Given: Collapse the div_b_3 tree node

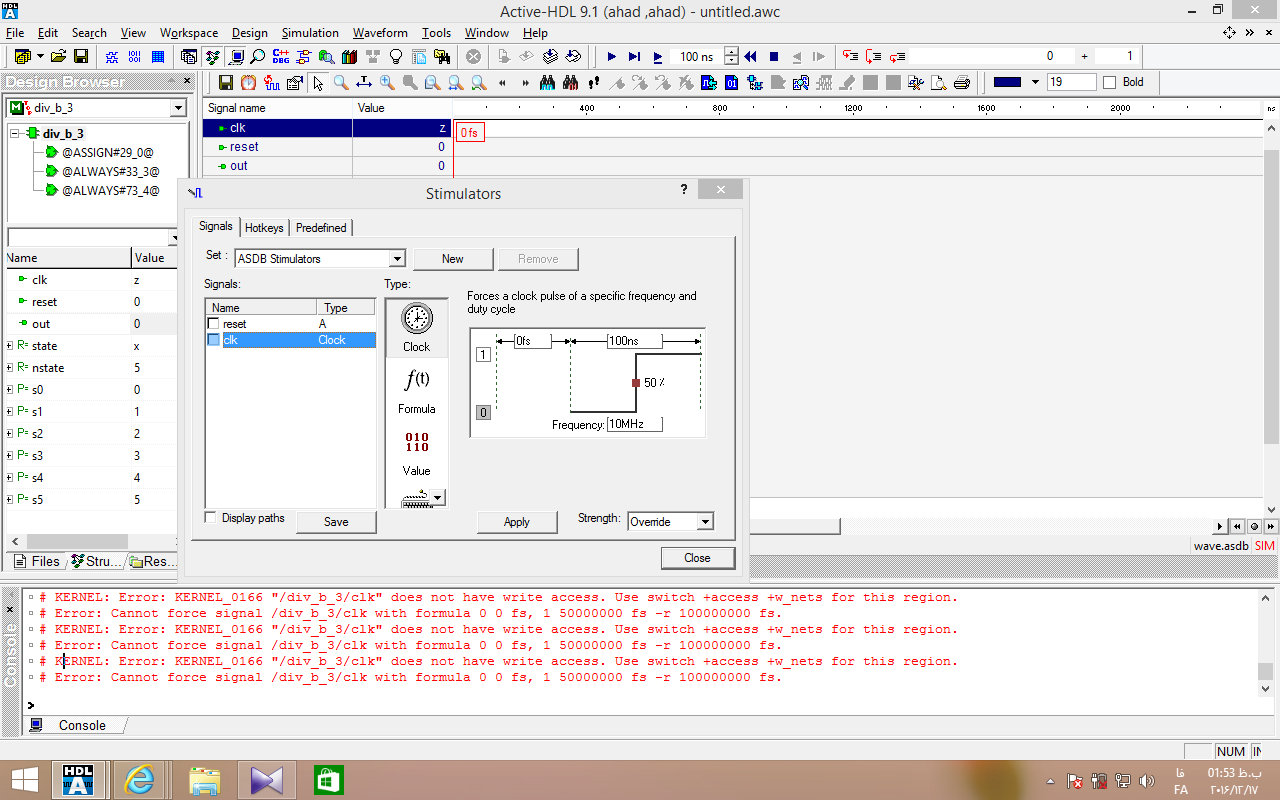Looking at the screenshot, I should [16, 133].
